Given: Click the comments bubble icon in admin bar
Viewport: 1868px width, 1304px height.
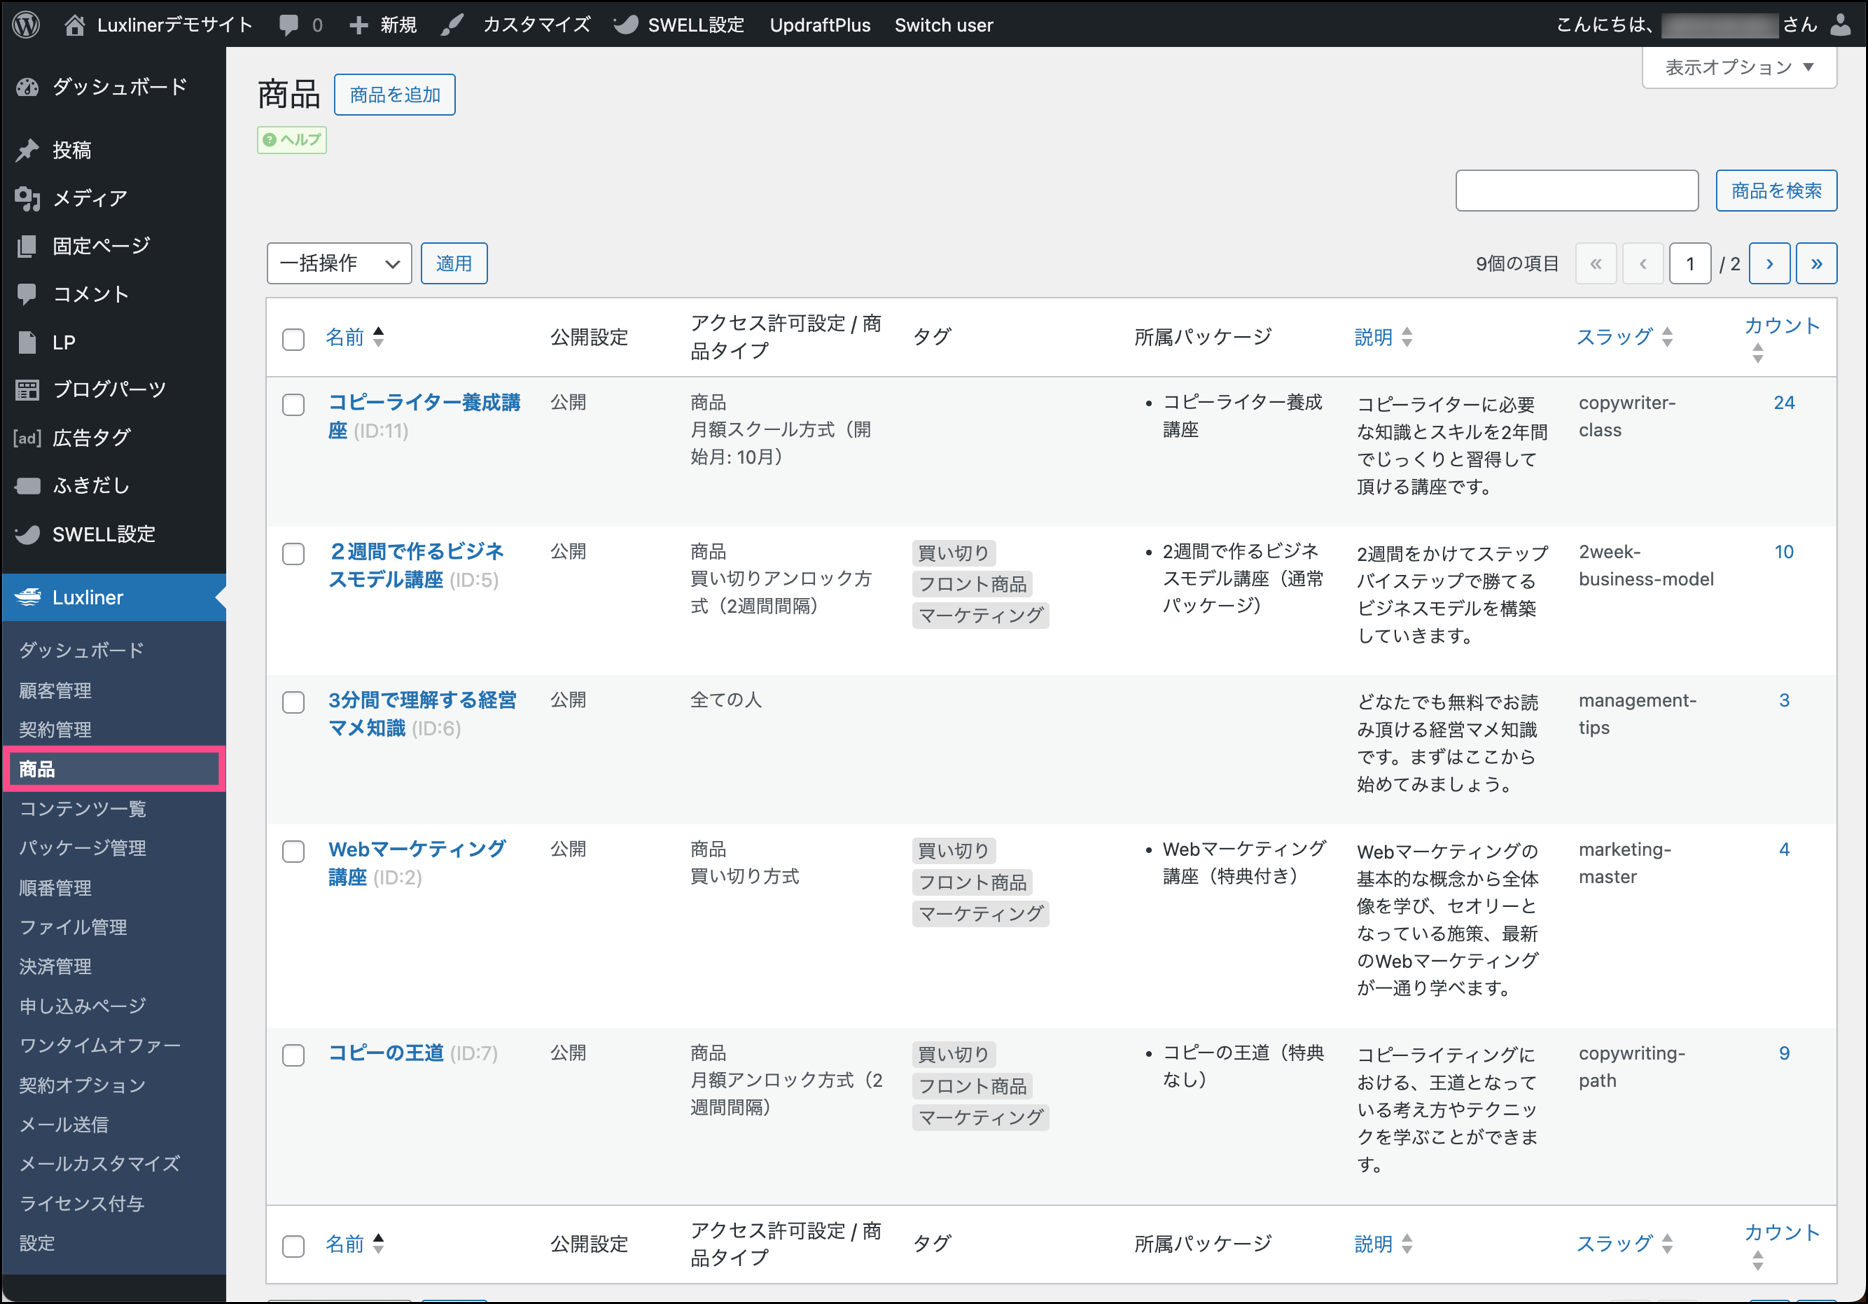Looking at the screenshot, I should coord(289,25).
